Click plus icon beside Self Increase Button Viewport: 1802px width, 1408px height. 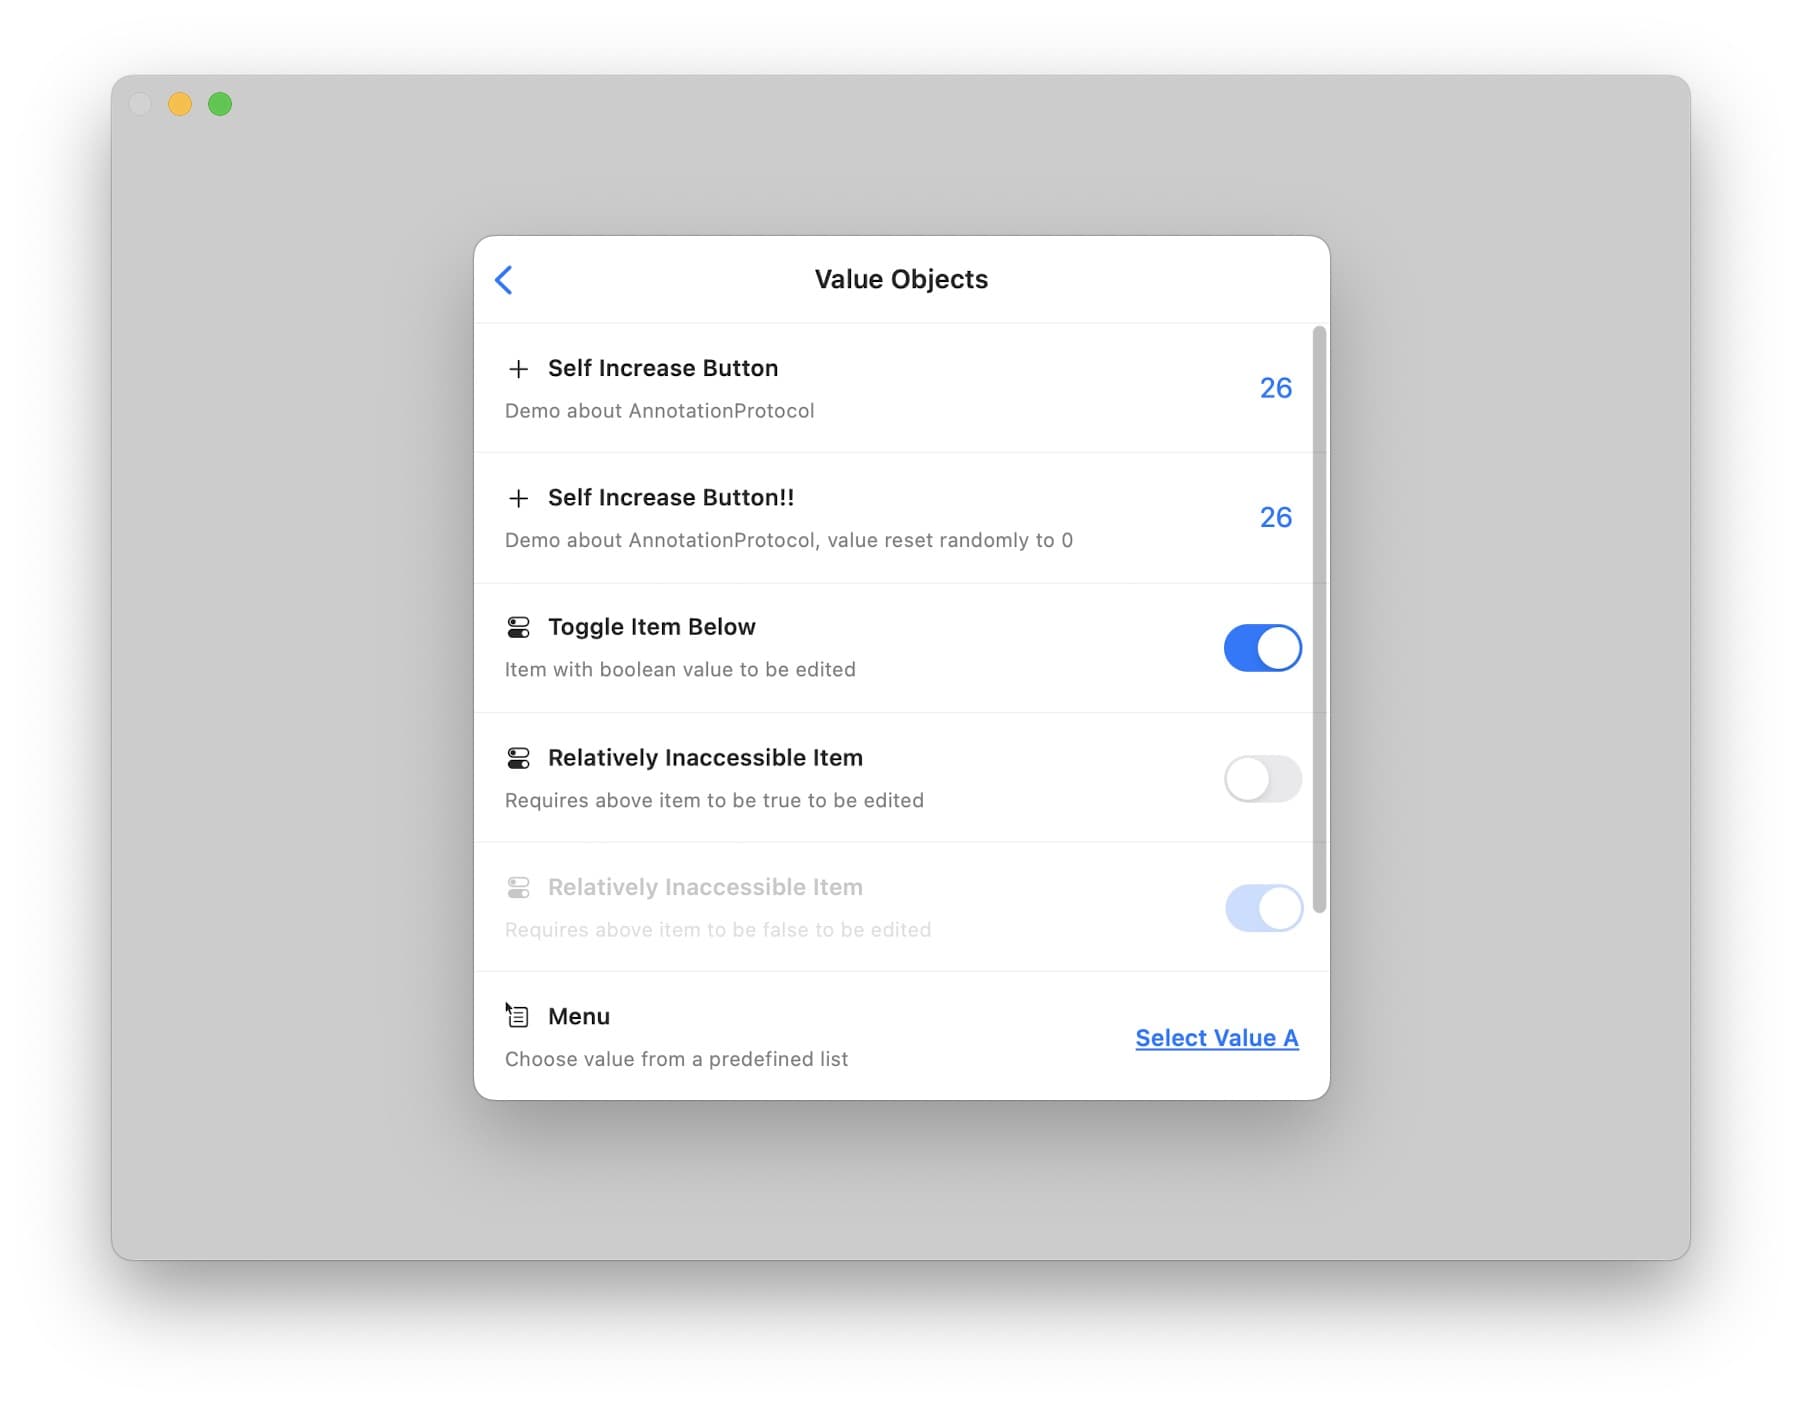518,369
